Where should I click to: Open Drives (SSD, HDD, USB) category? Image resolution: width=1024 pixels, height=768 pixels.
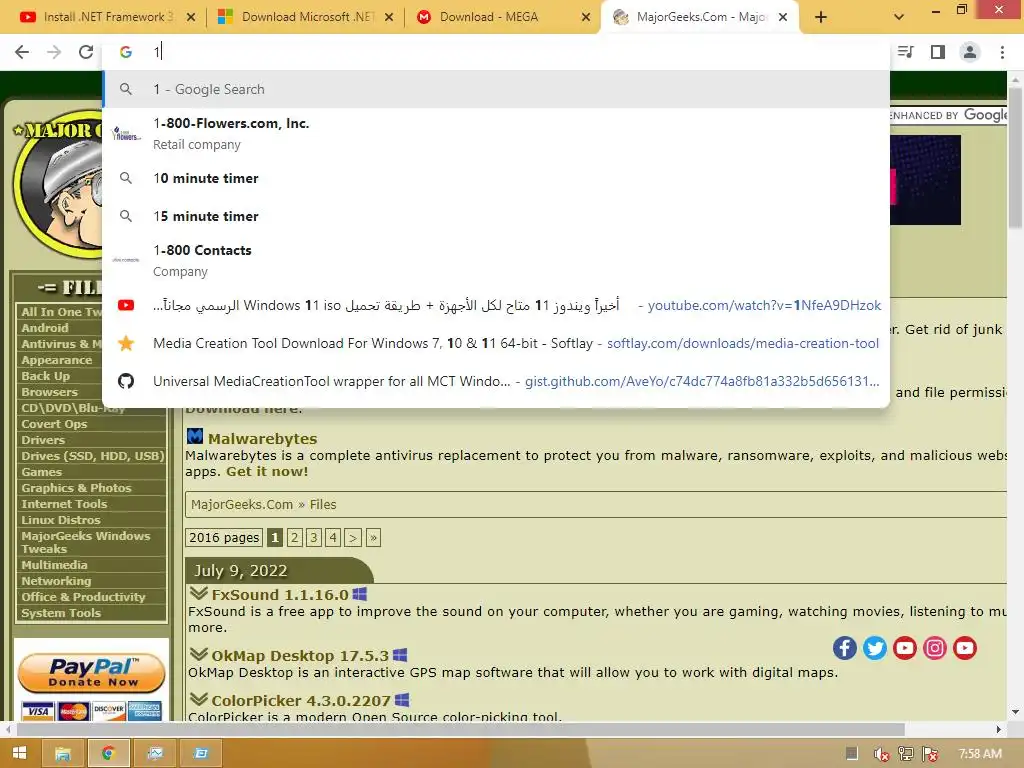click(x=92, y=456)
